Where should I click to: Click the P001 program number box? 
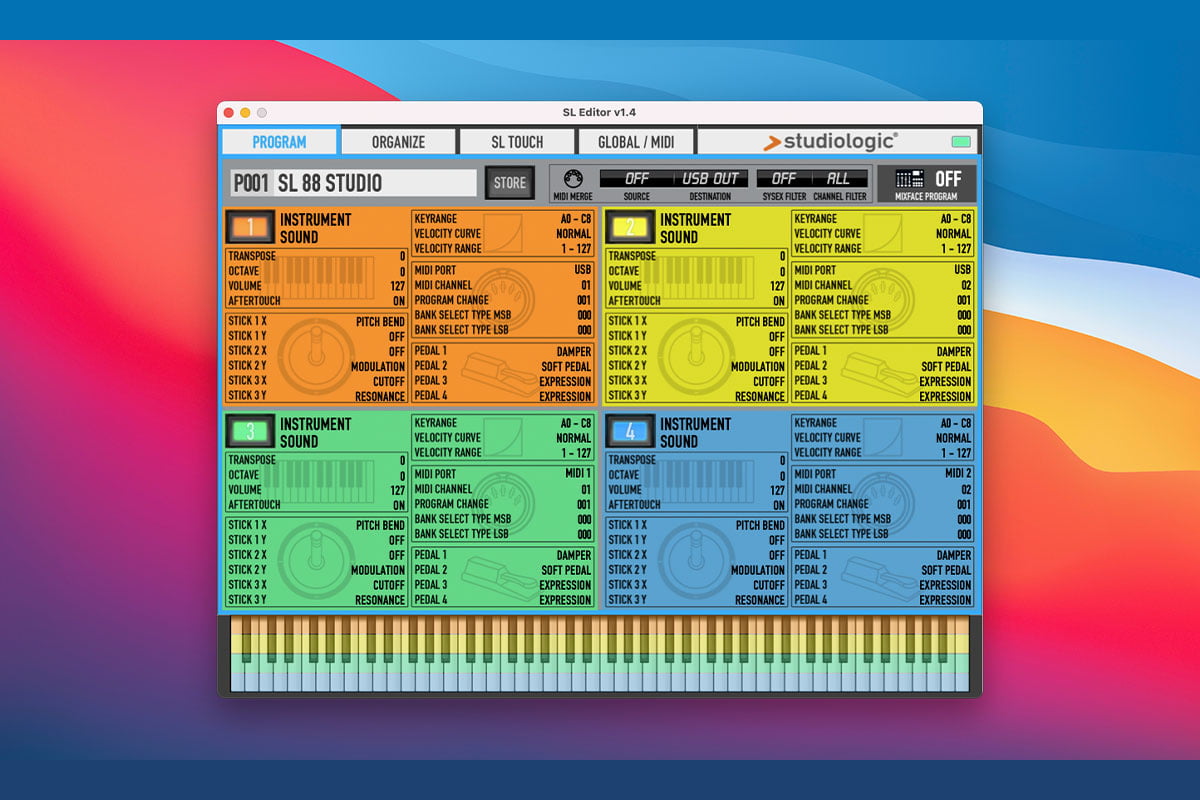click(251, 183)
